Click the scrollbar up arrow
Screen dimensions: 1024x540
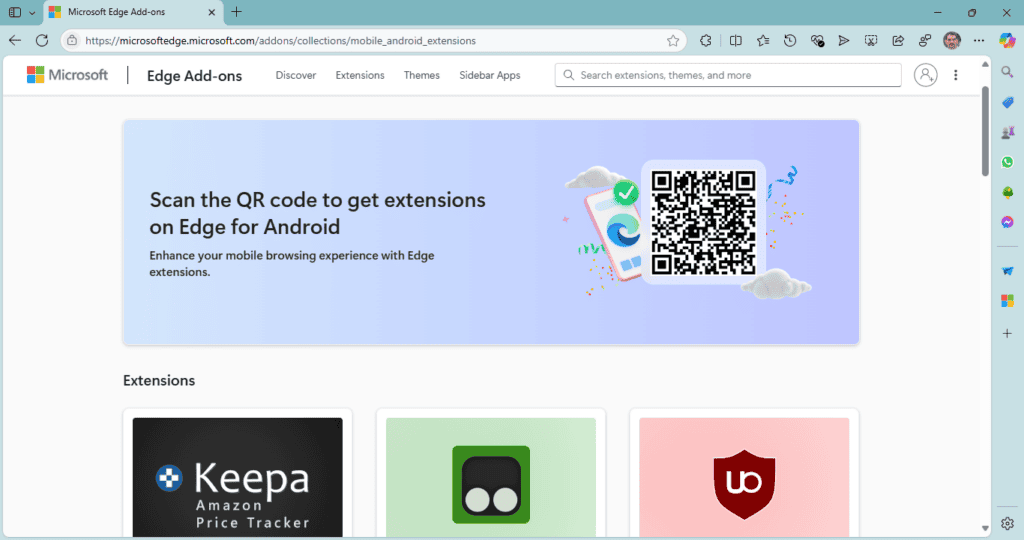[x=985, y=64]
